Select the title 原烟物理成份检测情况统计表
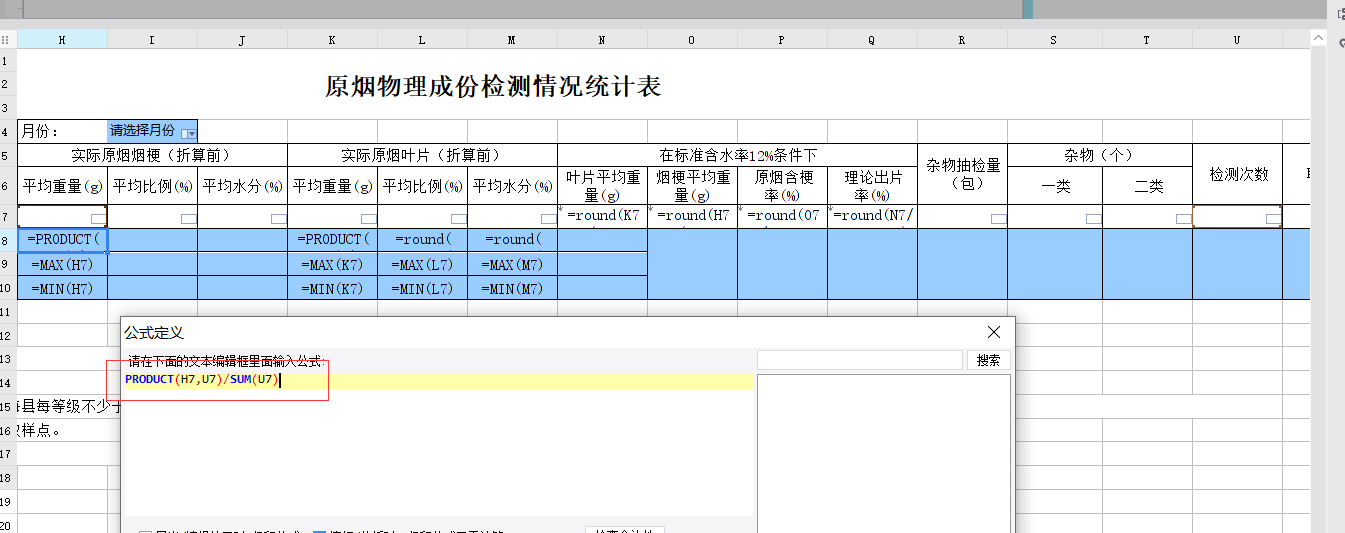This screenshot has width=1345, height=533. 493,86
